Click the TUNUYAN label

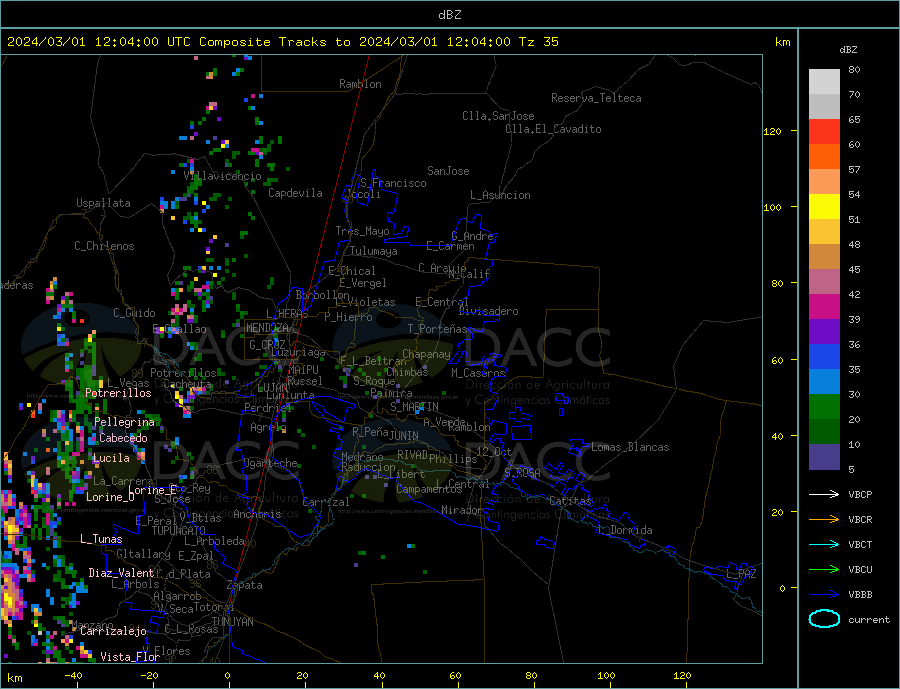(232, 622)
